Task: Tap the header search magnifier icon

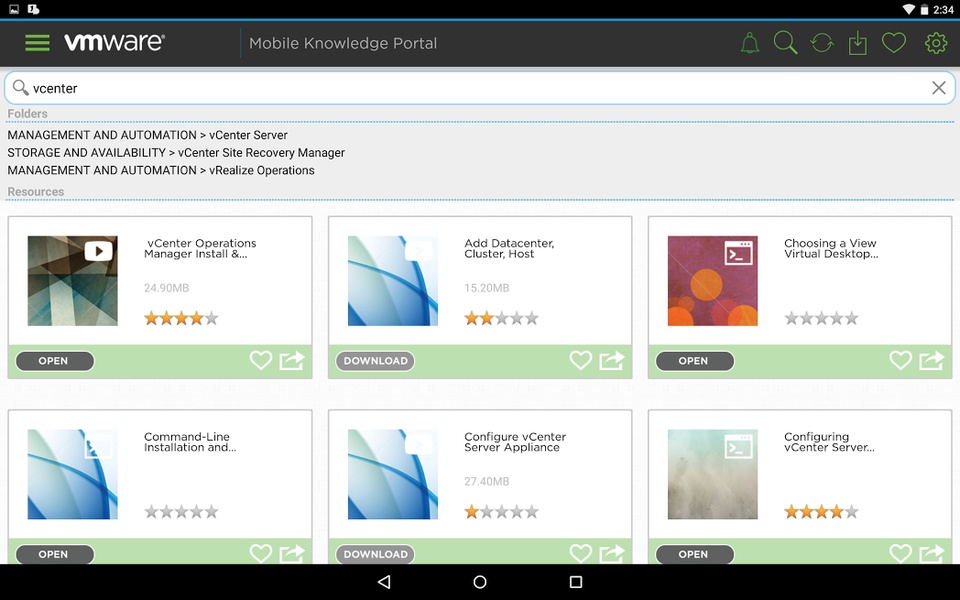Action: tap(785, 43)
